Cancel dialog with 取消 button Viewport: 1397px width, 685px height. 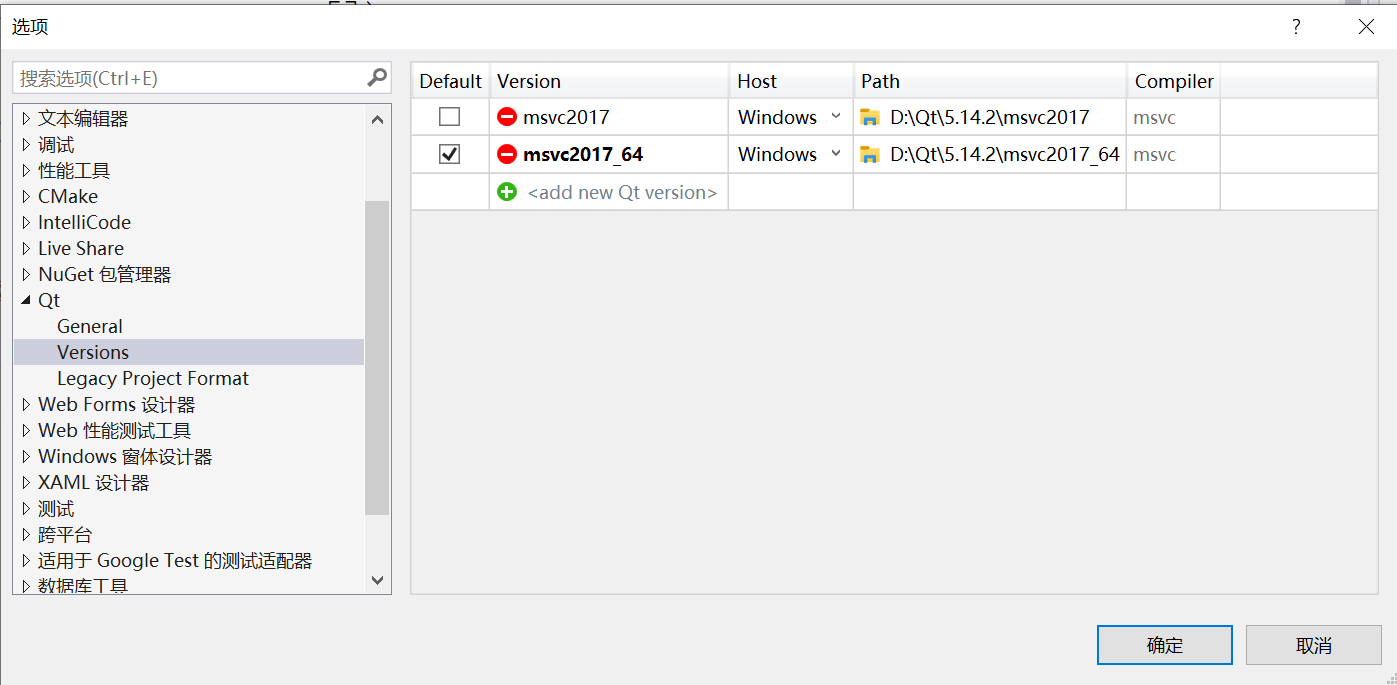pos(1313,644)
